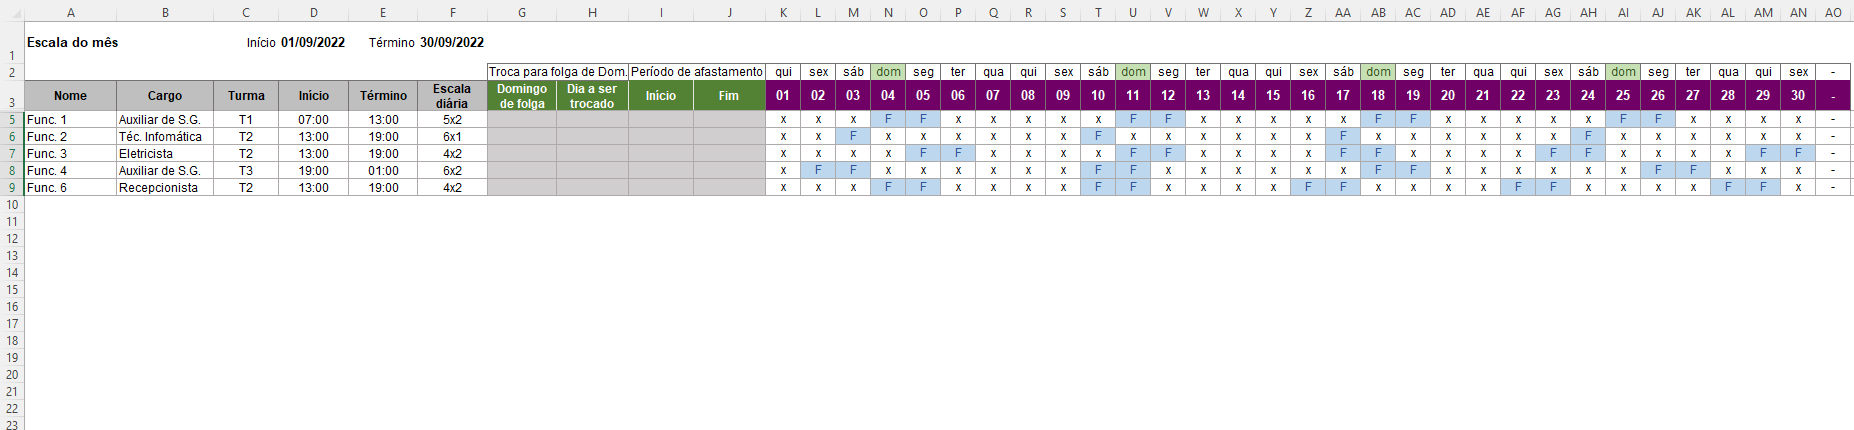Viewport: 1854px width, 430px height.
Task: Select row 5 header
Action: click(12, 119)
